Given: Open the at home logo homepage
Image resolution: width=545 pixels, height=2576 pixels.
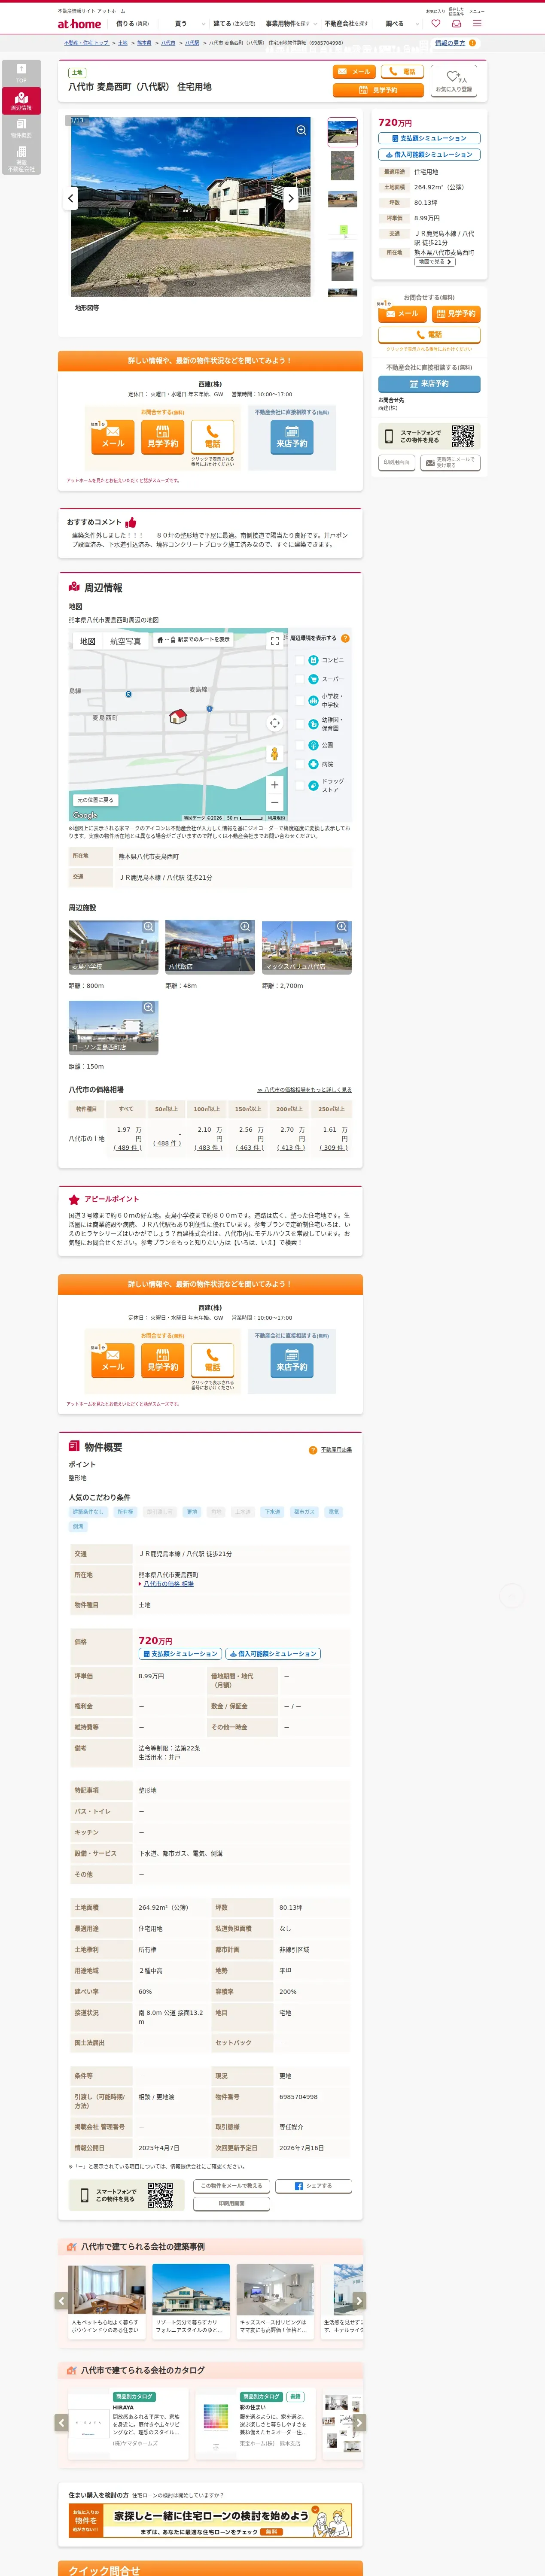Looking at the screenshot, I should click(79, 24).
